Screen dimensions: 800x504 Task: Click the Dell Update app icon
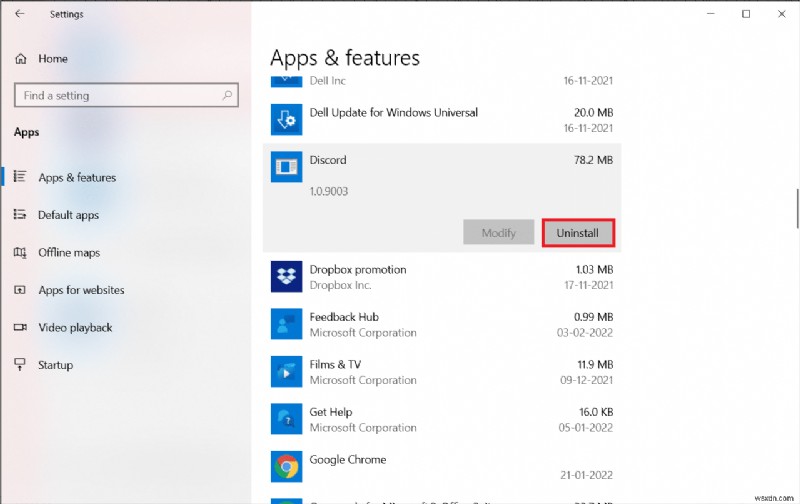[286, 119]
